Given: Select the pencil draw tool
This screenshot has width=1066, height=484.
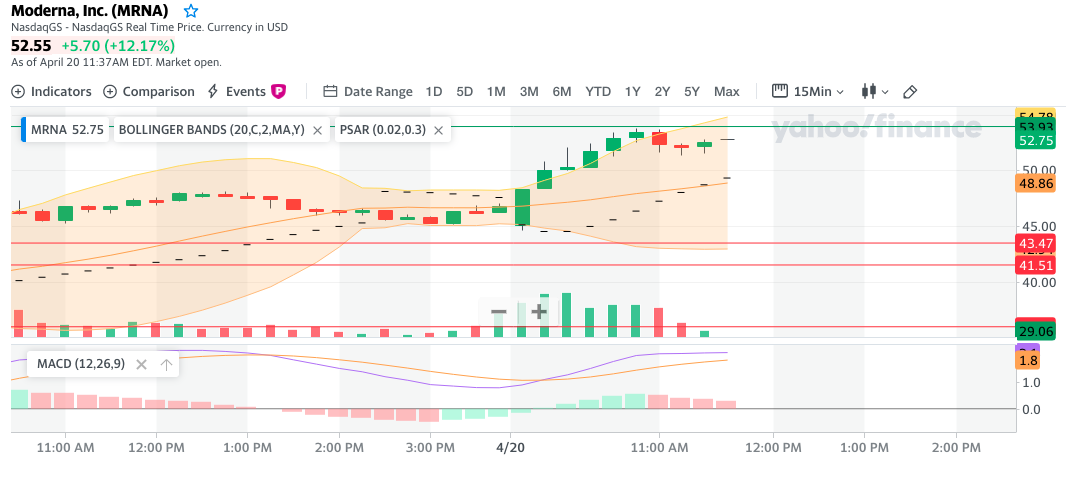Looking at the screenshot, I should coord(910,91).
